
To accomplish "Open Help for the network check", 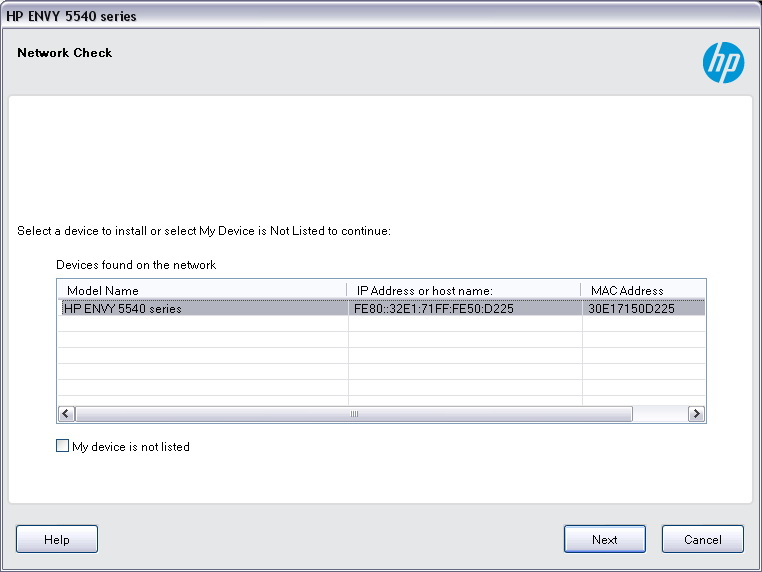I will tap(57, 539).
